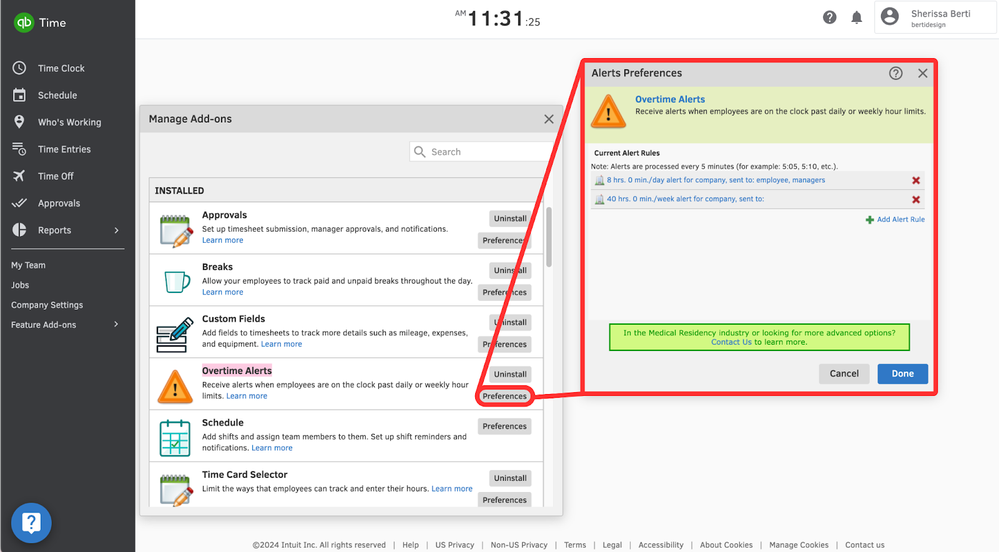Click Done in Alerts Preferences
Screen dimensions: 999x552
point(902,374)
